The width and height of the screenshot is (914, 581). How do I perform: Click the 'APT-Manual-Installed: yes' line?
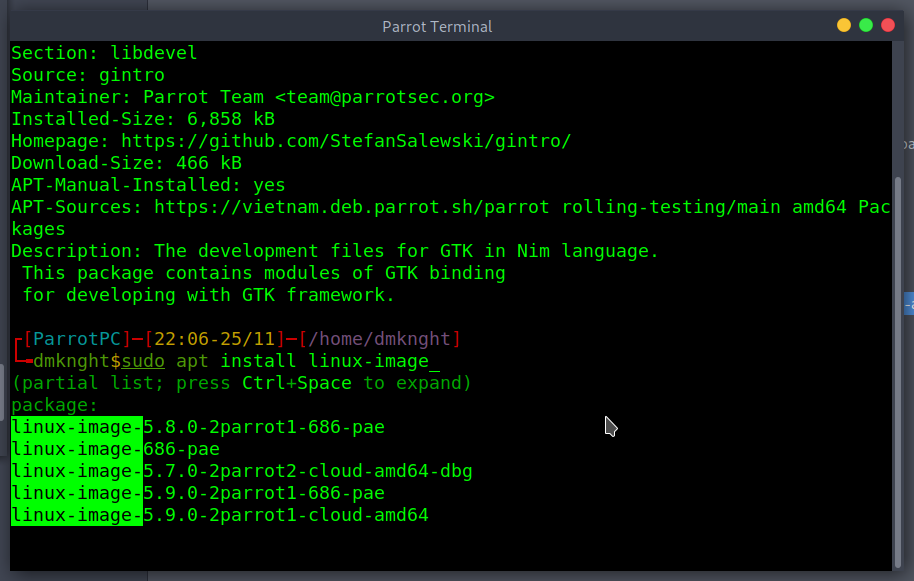click(x=148, y=185)
